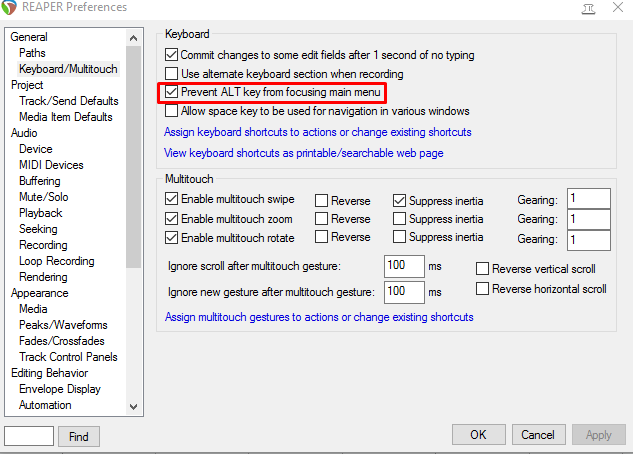Select Editing Behavior in the tree
Viewport: 633px width, 454px height.
(49, 373)
